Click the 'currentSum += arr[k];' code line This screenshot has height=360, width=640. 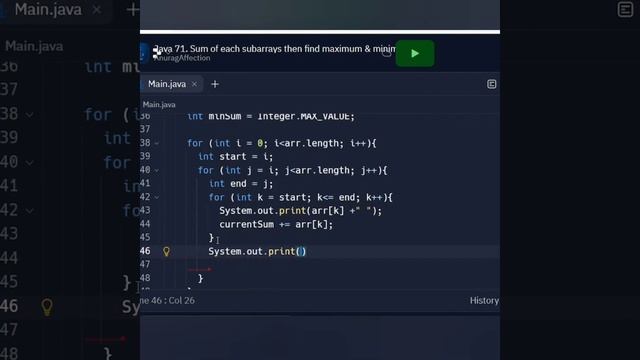point(276,224)
